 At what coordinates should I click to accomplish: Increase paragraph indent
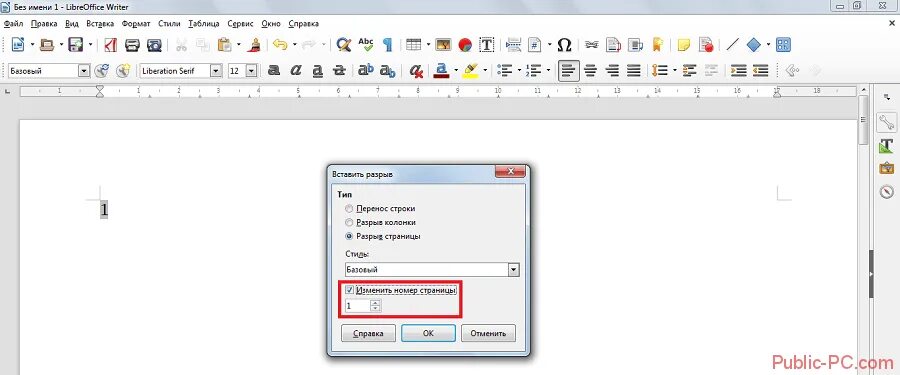pyautogui.click(x=739, y=71)
